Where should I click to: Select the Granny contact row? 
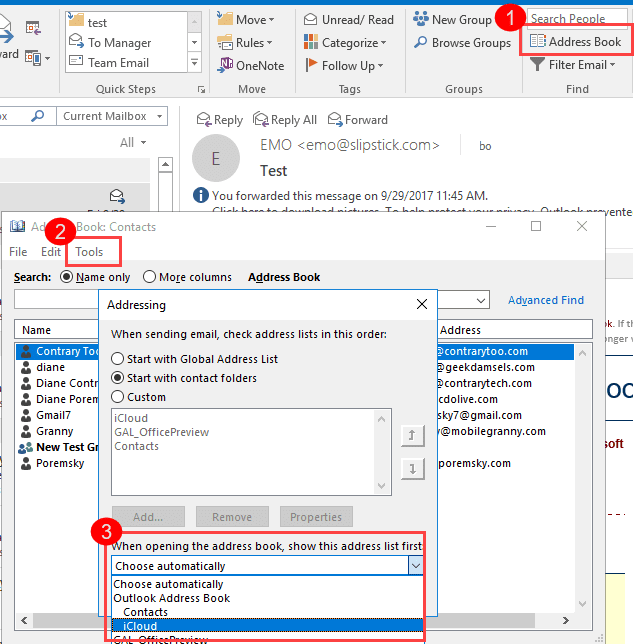[x=55, y=431]
